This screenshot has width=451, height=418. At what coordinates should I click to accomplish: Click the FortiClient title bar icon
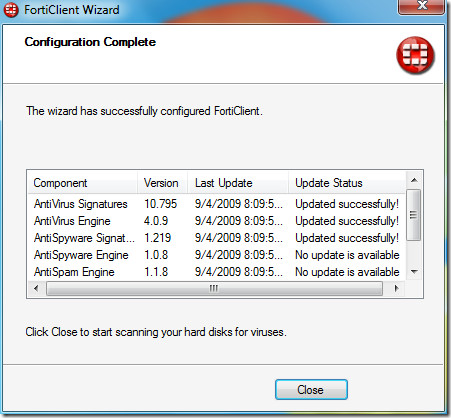(x=11, y=10)
